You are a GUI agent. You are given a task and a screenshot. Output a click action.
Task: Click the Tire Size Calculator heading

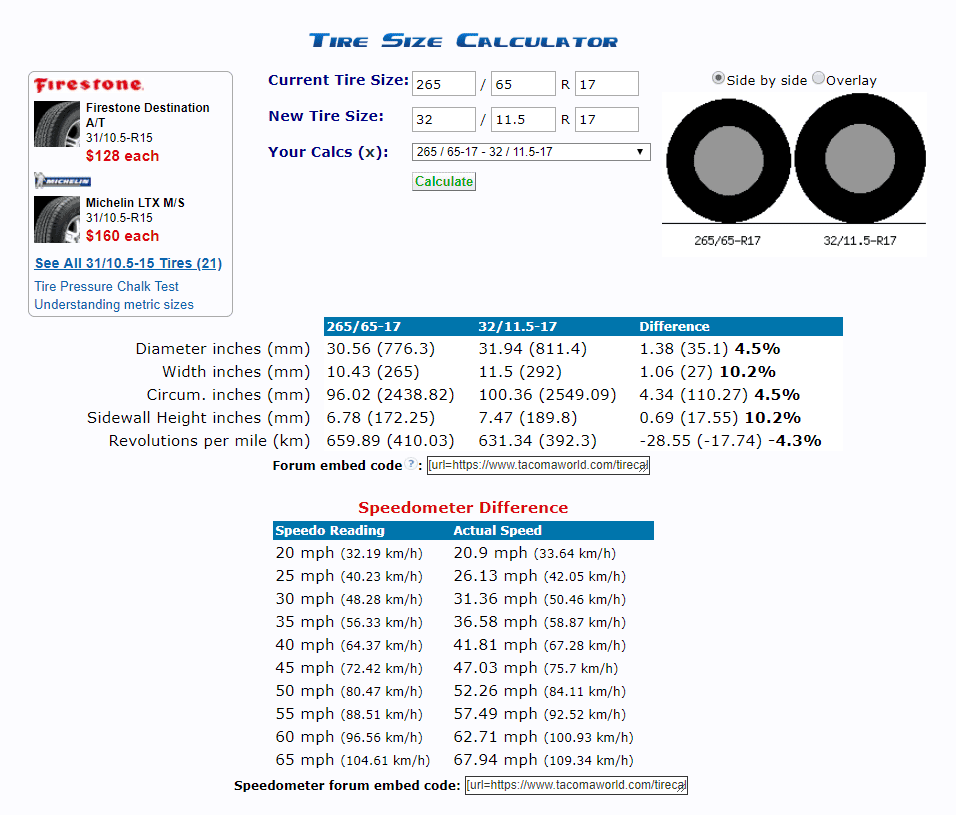pos(463,41)
